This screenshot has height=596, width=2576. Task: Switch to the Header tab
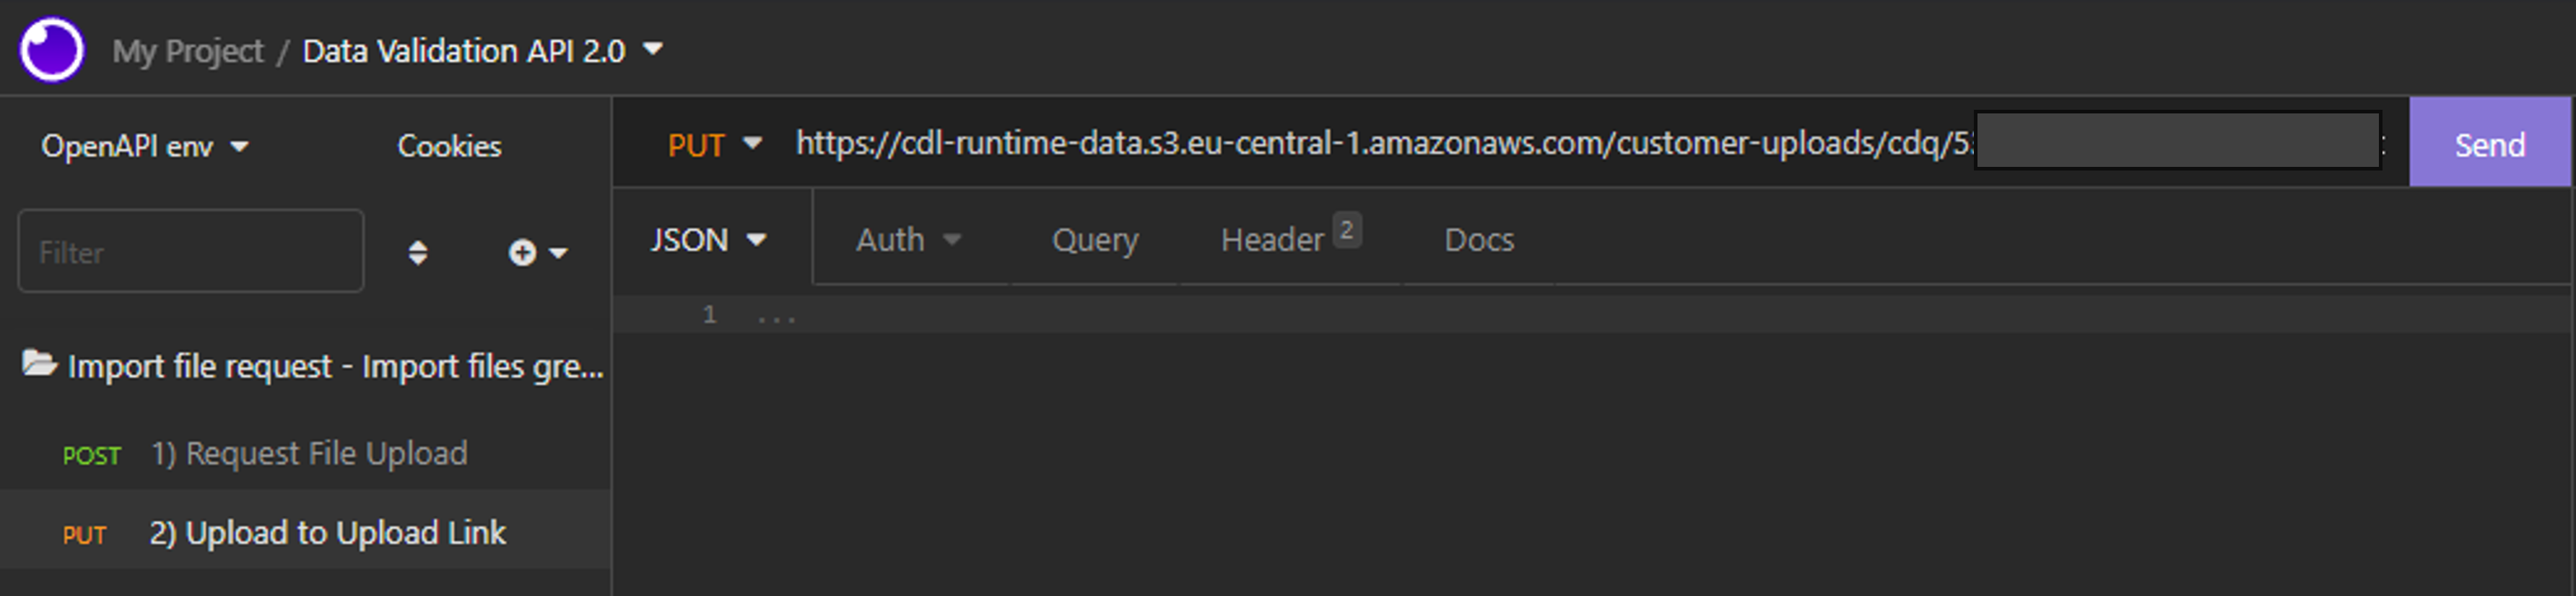pos(1290,237)
